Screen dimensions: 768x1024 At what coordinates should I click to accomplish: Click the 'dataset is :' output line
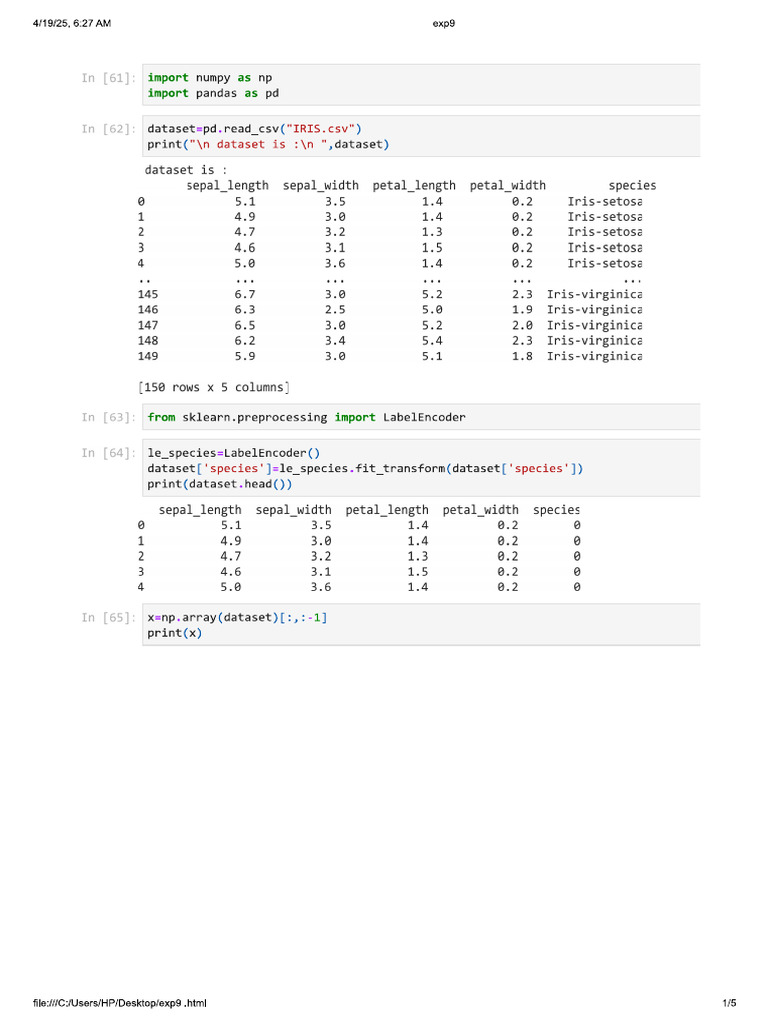pyautogui.click(x=185, y=170)
